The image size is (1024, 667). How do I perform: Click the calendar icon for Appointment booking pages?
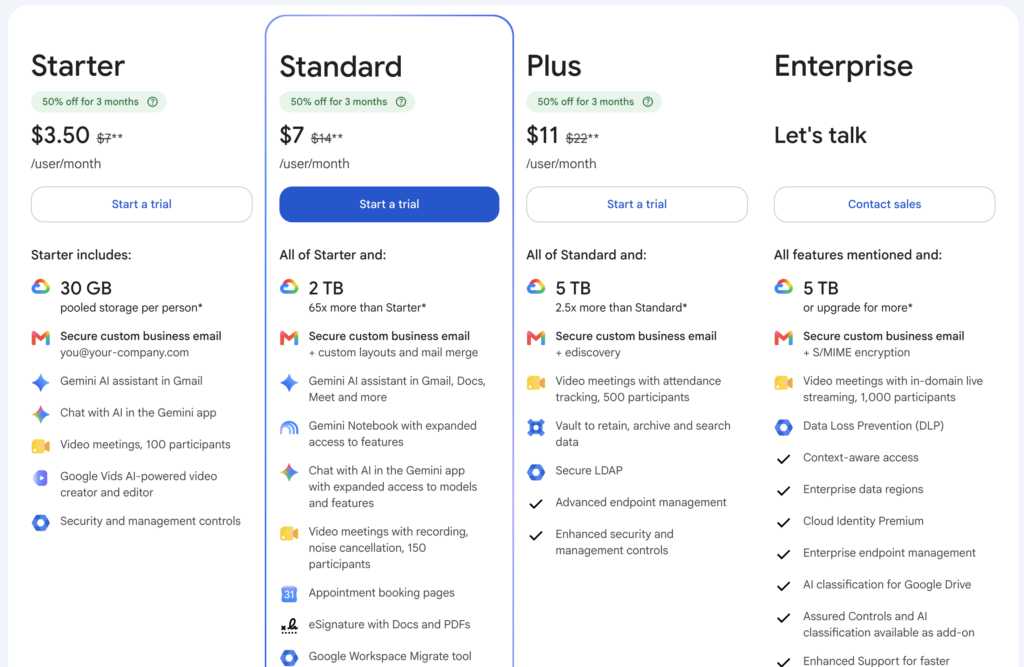(x=289, y=594)
